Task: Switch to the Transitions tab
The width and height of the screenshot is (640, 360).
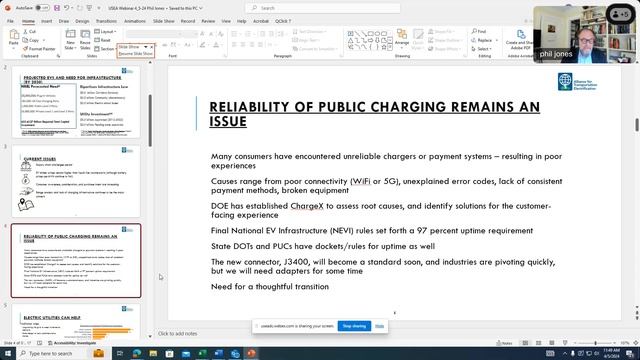Action: (x=106, y=21)
